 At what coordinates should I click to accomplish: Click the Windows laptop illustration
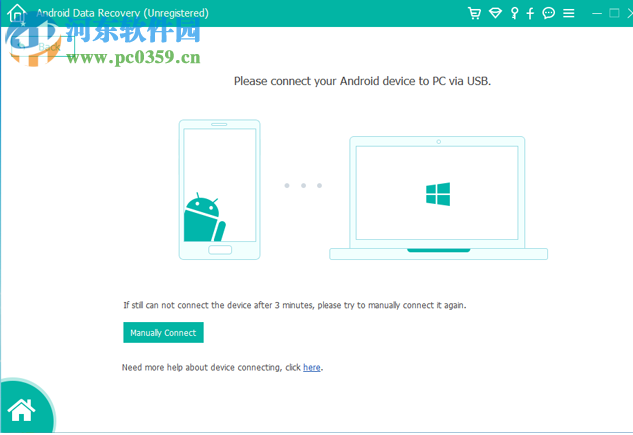(x=438, y=198)
